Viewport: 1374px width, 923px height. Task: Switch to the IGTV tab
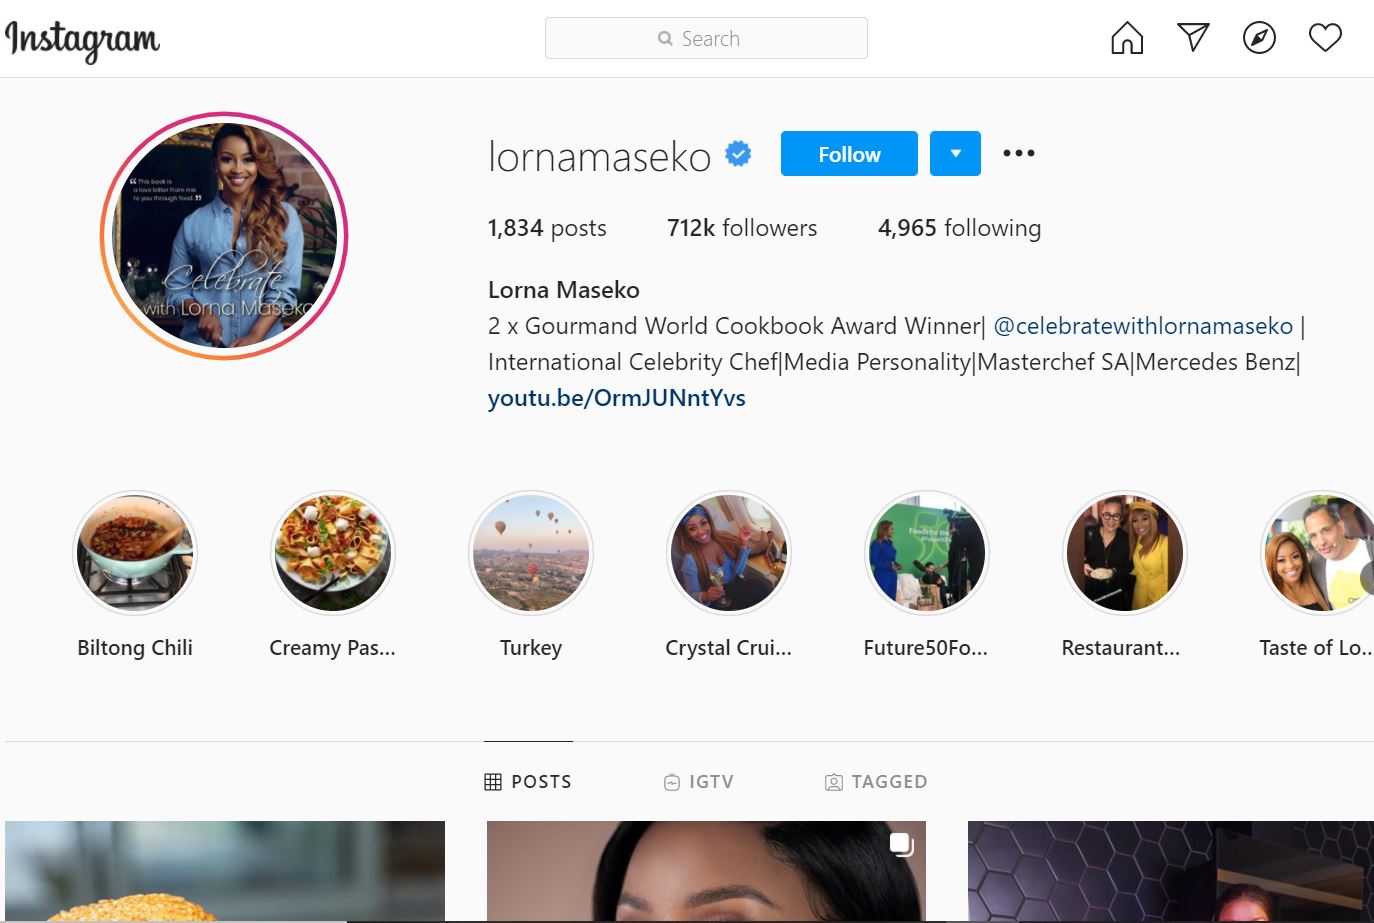(699, 782)
